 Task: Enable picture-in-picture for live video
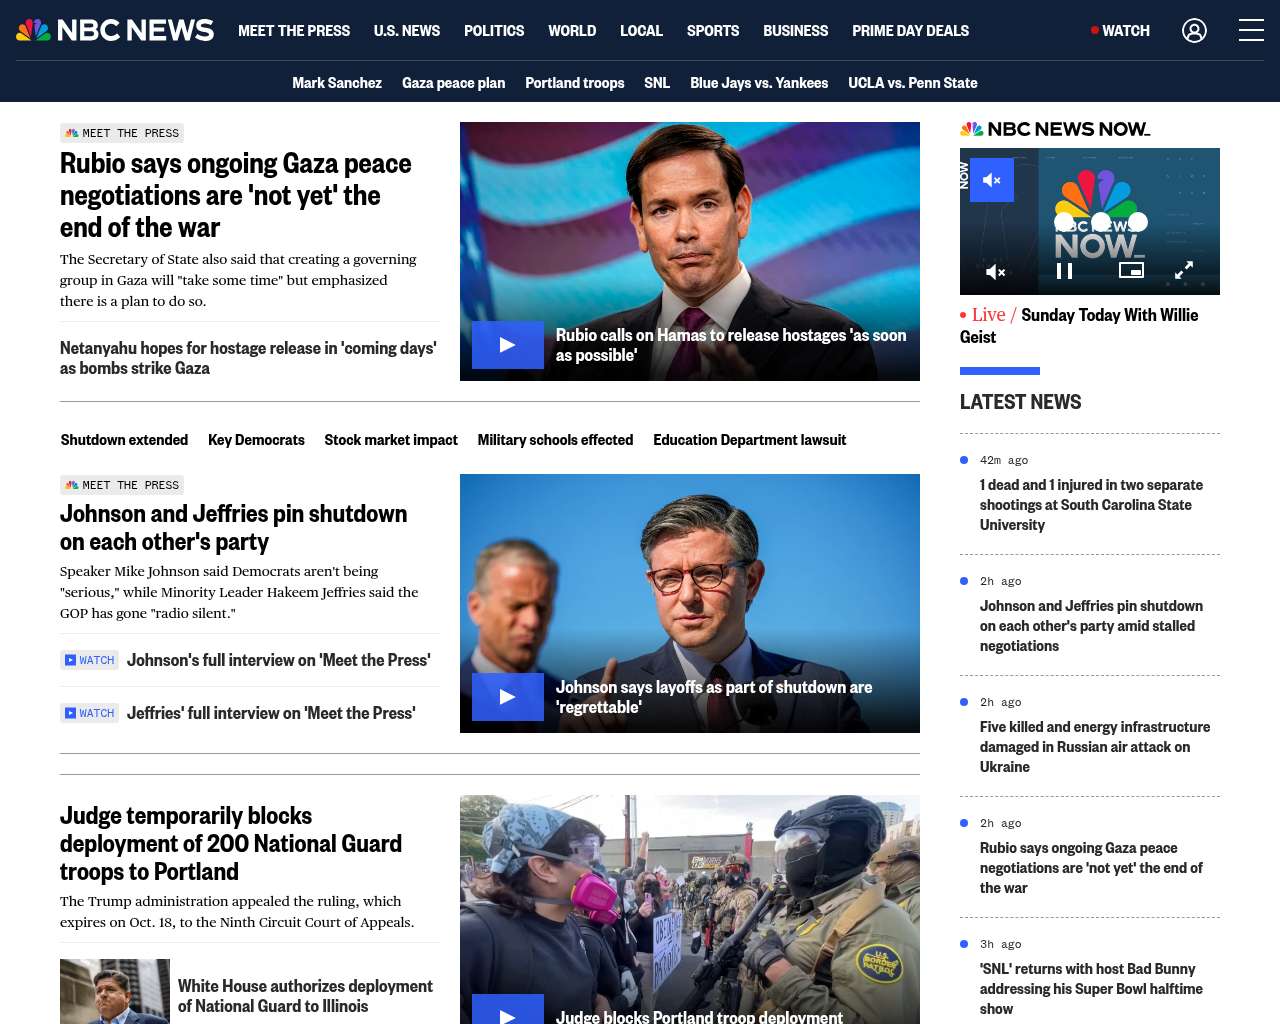point(1131,270)
